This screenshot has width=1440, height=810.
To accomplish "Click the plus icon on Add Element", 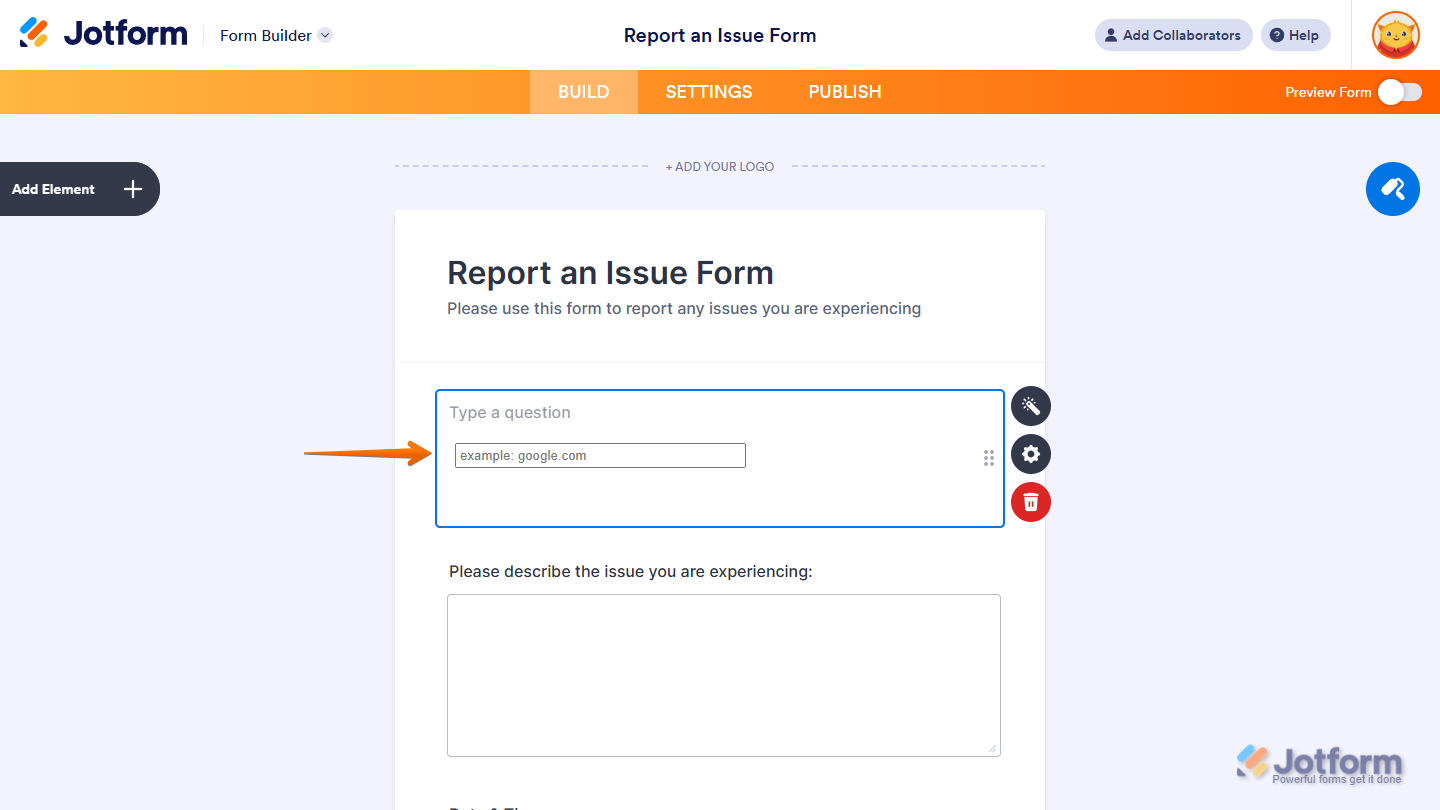I will [131, 189].
